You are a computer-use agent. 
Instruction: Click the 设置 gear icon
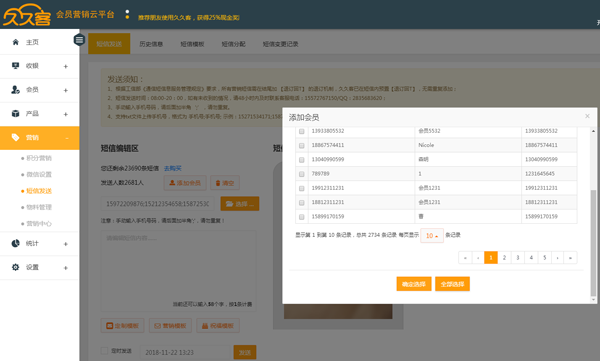click(15, 267)
